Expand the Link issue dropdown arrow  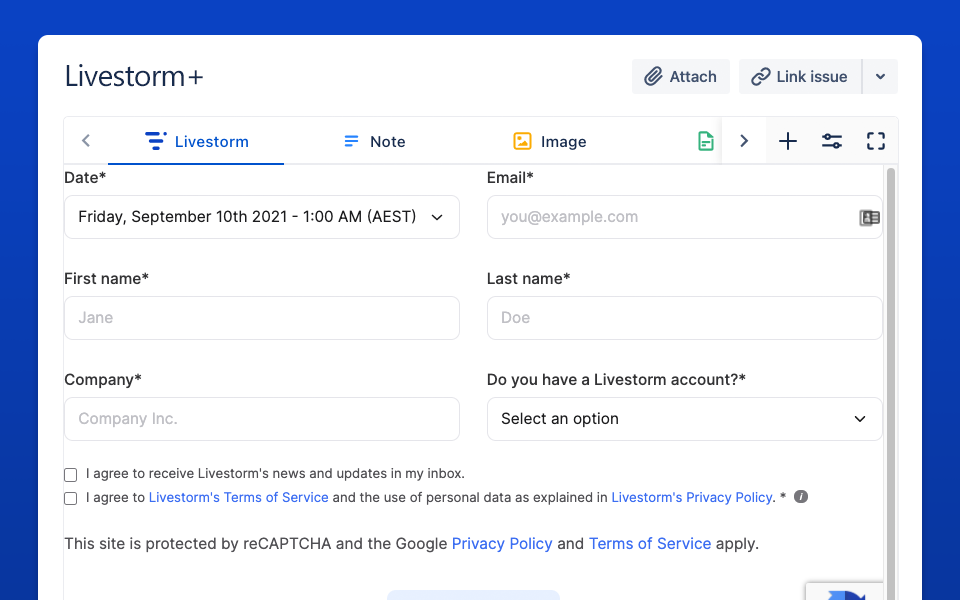click(x=880, y=77)
